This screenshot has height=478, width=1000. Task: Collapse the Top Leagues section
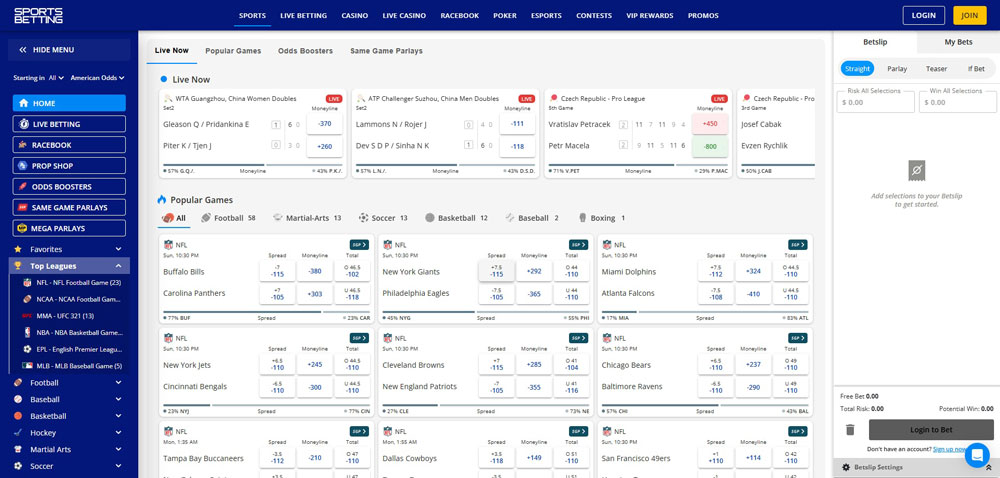click(118, 266)
